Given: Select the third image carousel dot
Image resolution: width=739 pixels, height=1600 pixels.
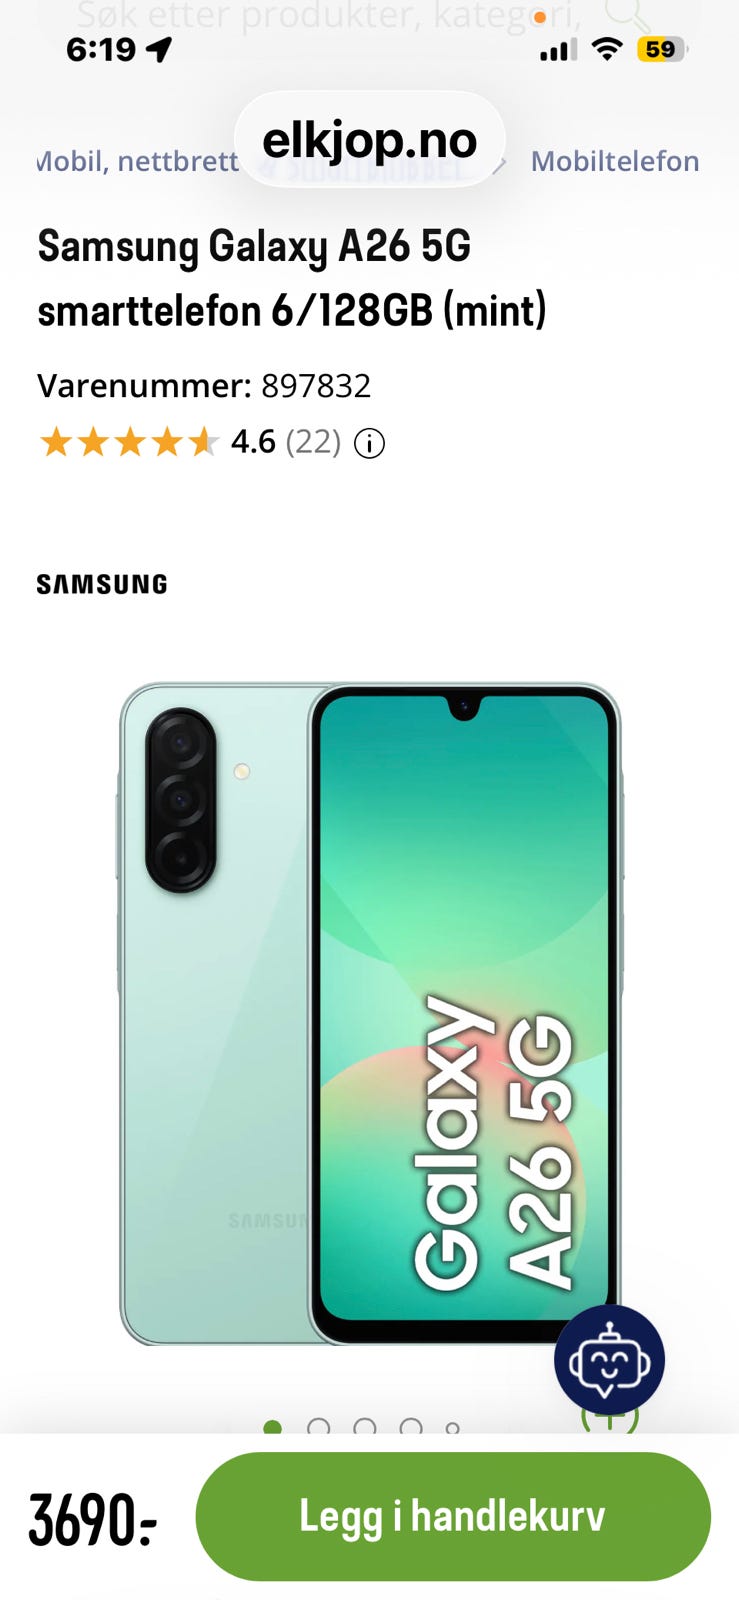Looking at the screenshot, I should pos(365,1427).
